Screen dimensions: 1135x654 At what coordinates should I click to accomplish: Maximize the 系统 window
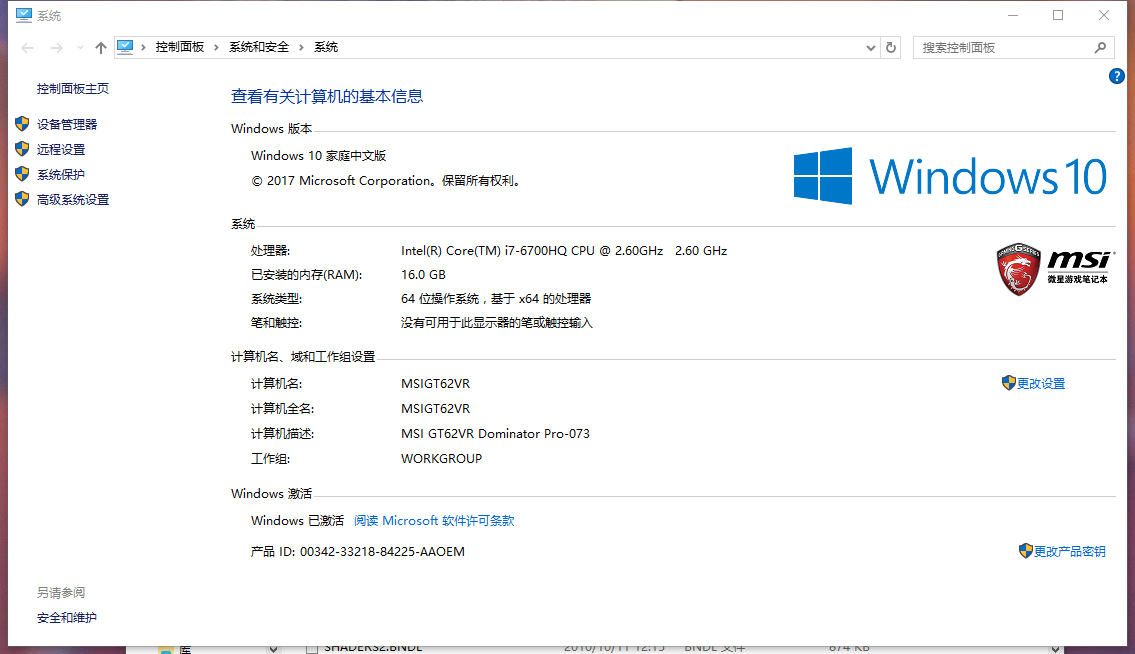coord(1058,15)
